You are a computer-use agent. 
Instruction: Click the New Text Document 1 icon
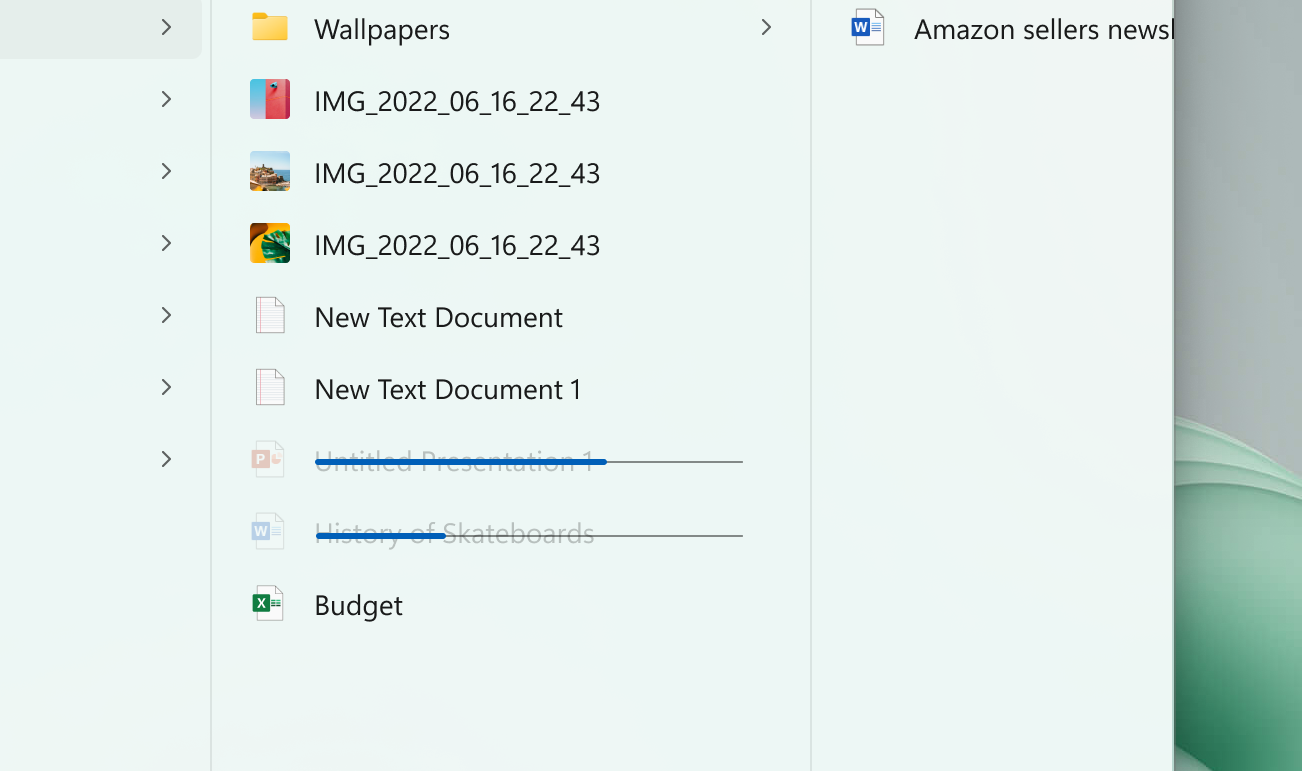click(268, 387)
